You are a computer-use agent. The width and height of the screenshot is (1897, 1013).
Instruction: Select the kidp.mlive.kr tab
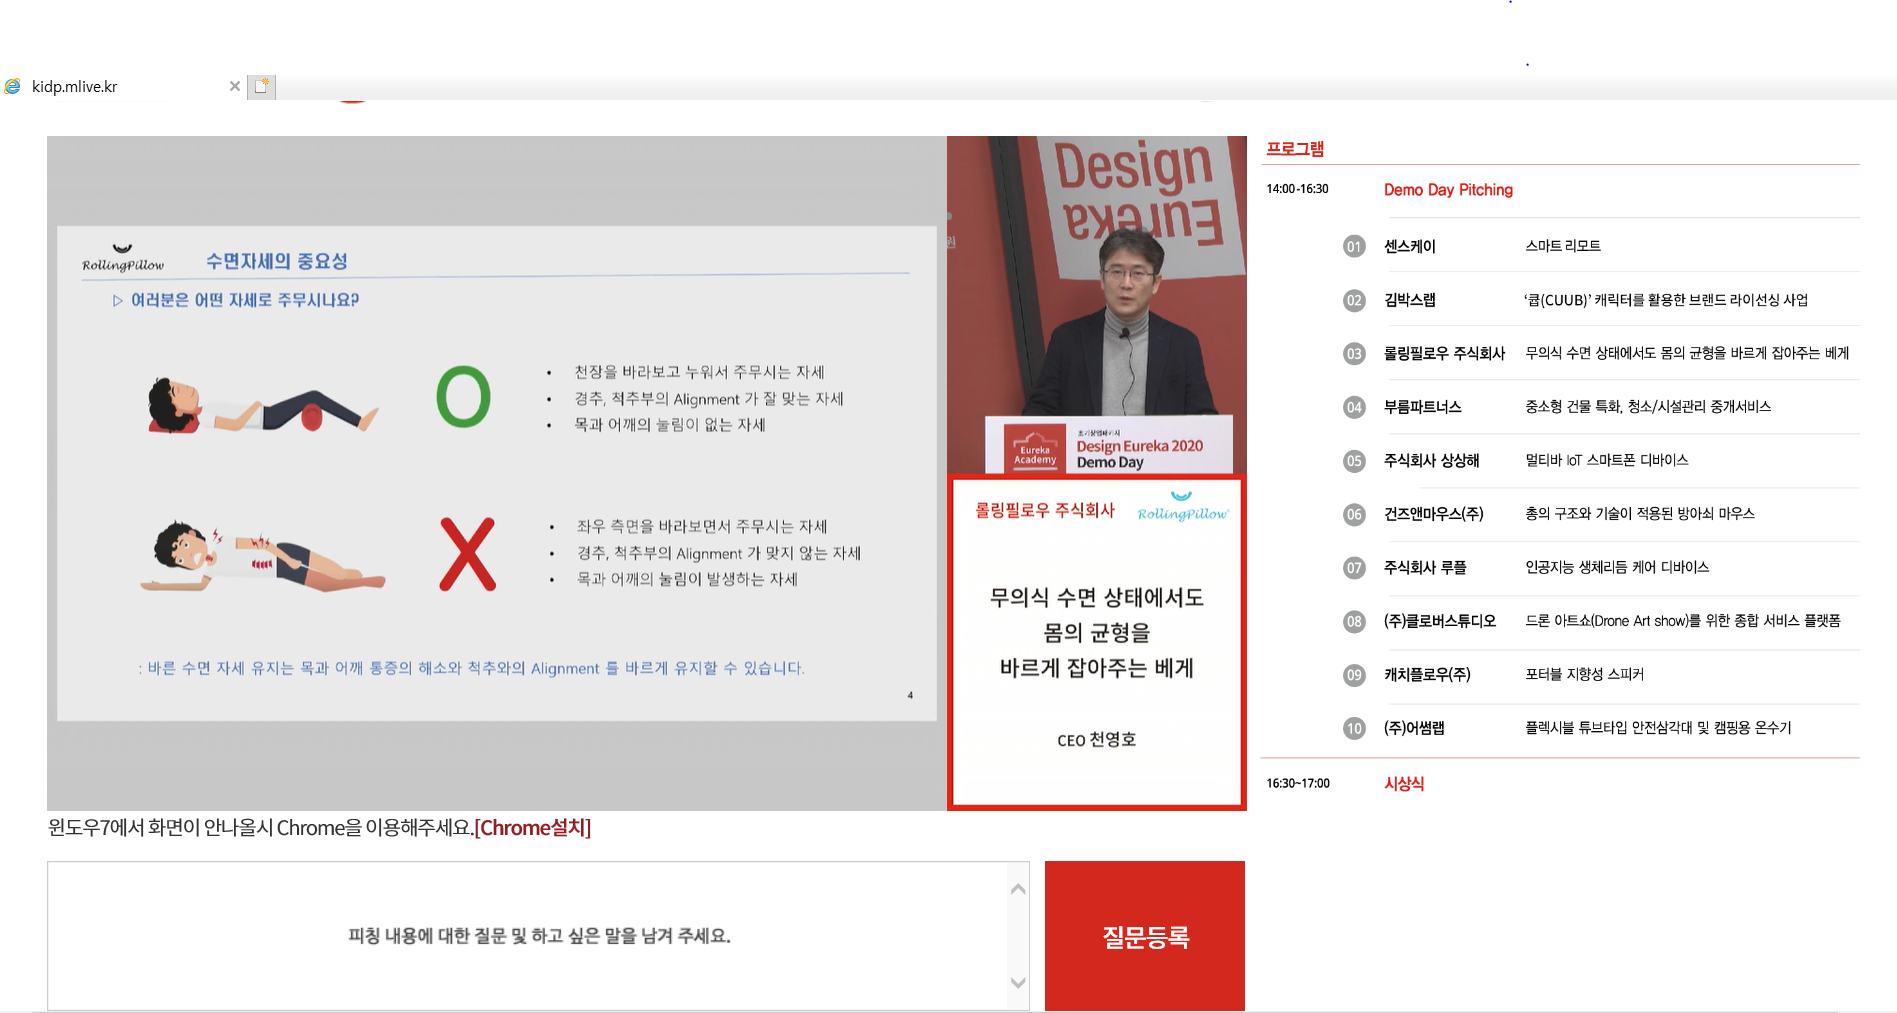pos(122,86)
